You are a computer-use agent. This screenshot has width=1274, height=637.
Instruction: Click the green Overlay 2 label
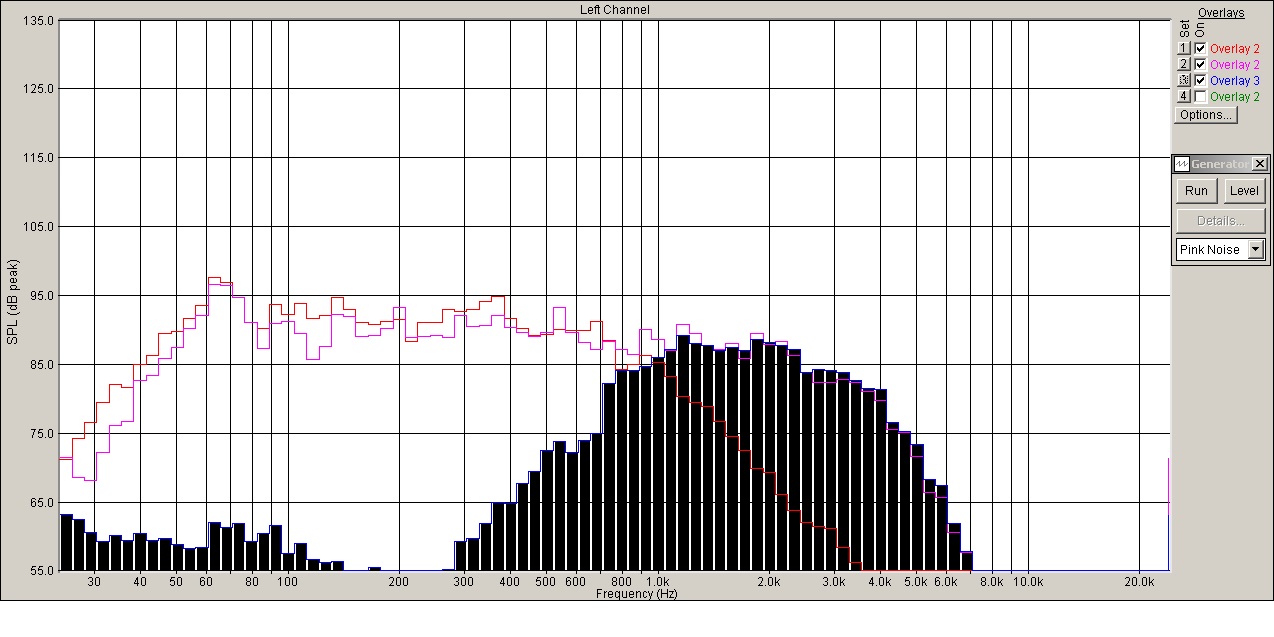pos(1235,96)
